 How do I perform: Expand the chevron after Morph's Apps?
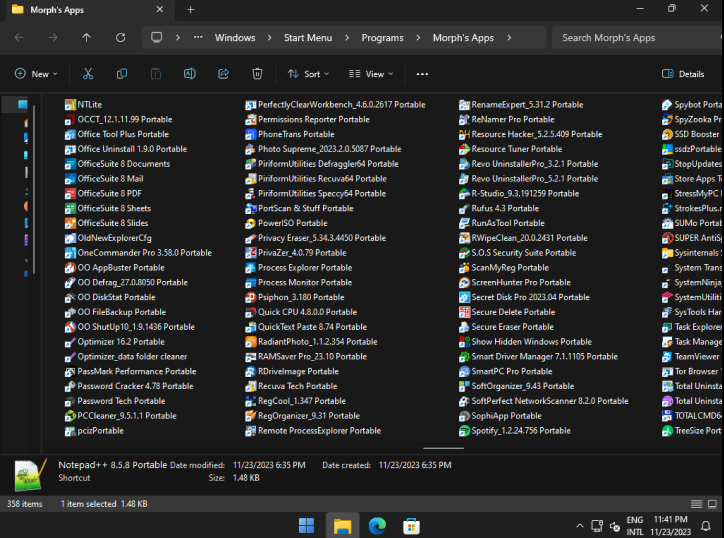pyautogui.click(x=509, y=38)
